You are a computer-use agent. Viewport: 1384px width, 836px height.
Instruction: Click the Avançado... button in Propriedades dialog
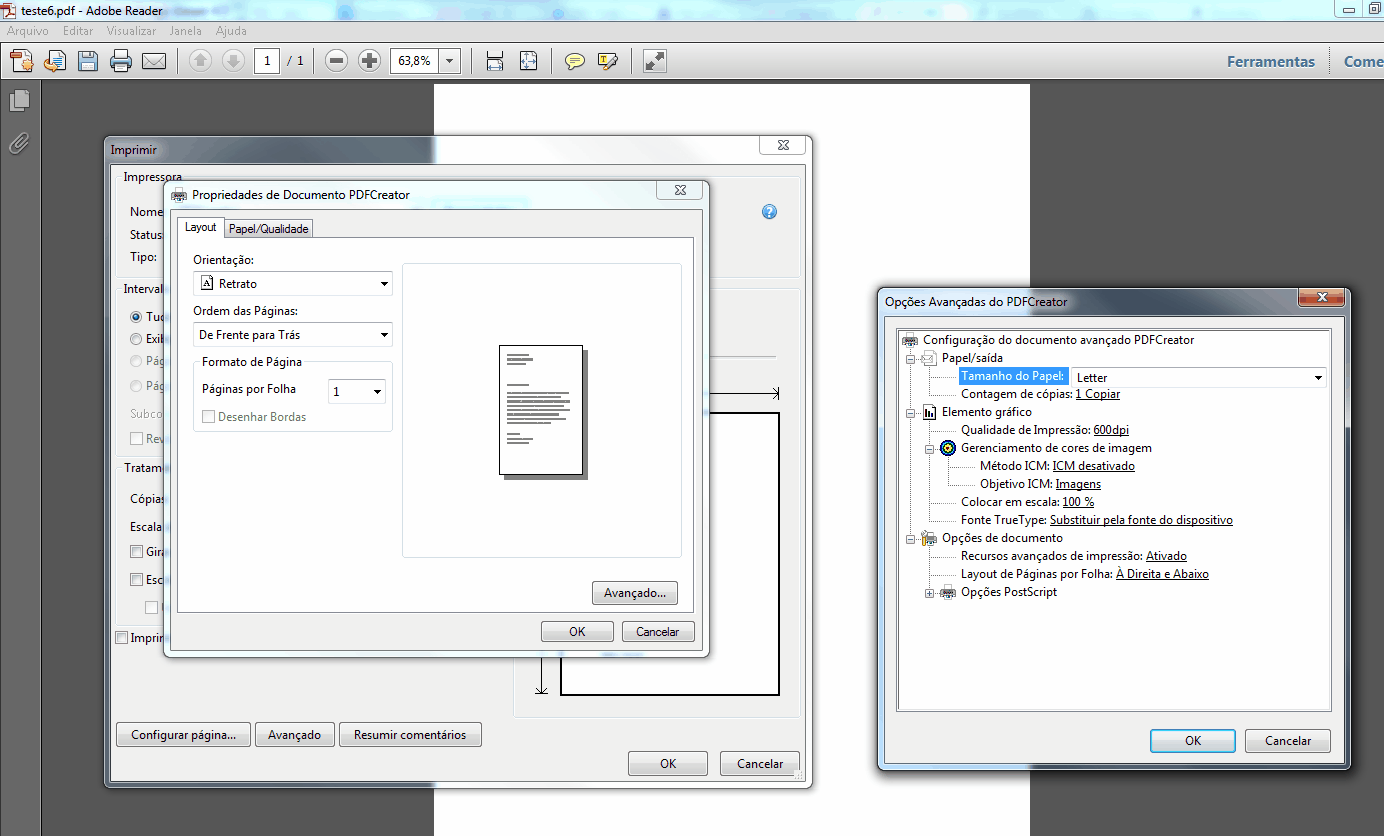(x=635, y=593)
